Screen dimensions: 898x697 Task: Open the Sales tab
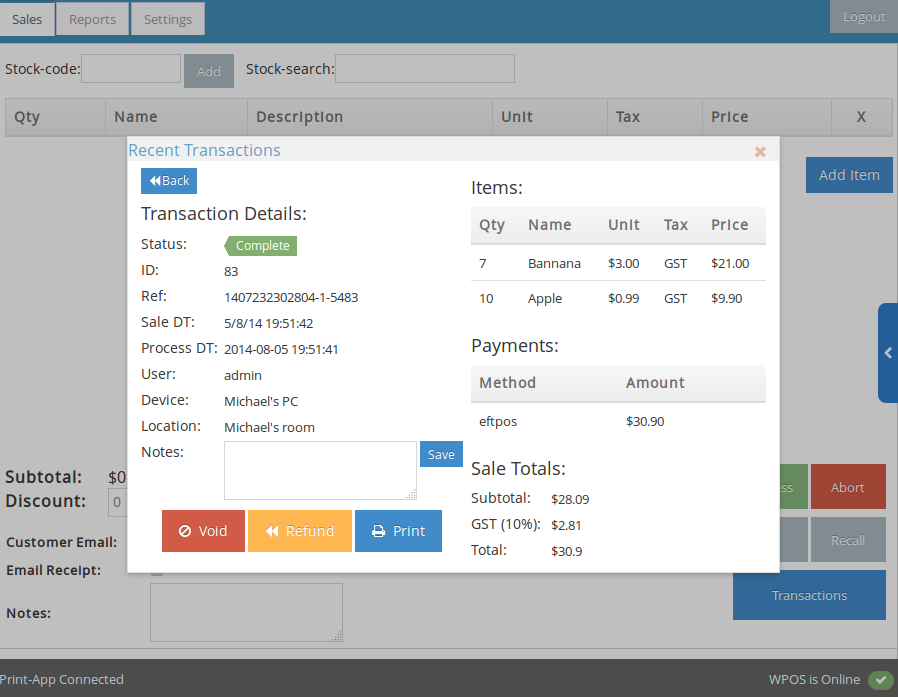pyautogui.click(x=27, y=19)
